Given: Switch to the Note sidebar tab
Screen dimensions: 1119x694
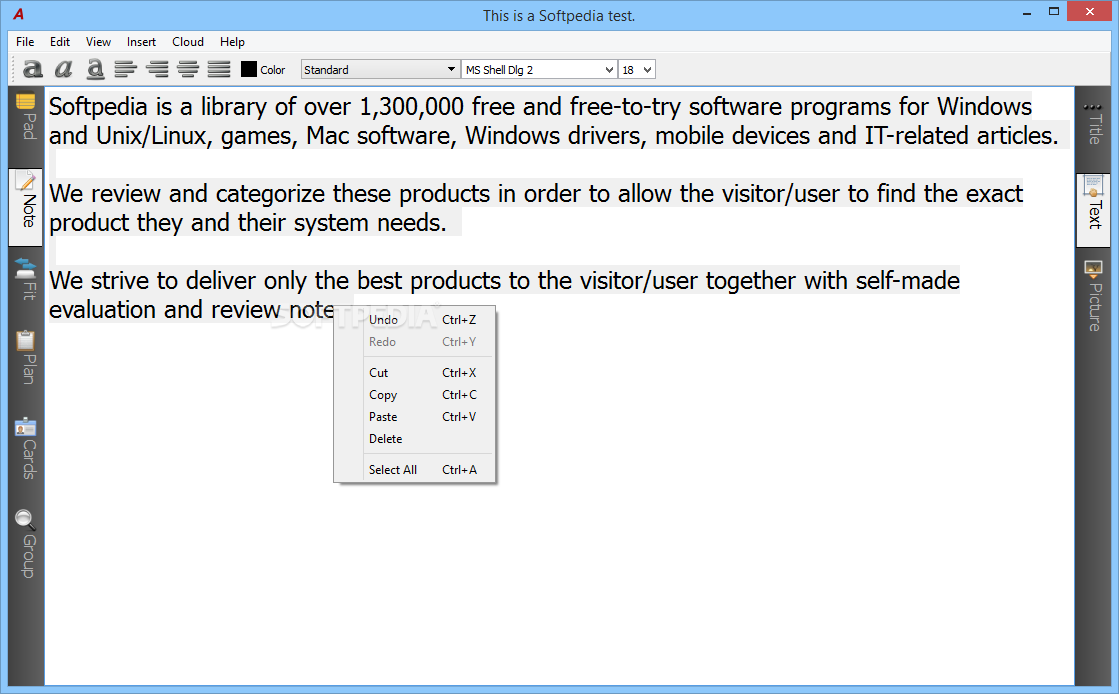Looking at the screenshot, I should 26,207.
